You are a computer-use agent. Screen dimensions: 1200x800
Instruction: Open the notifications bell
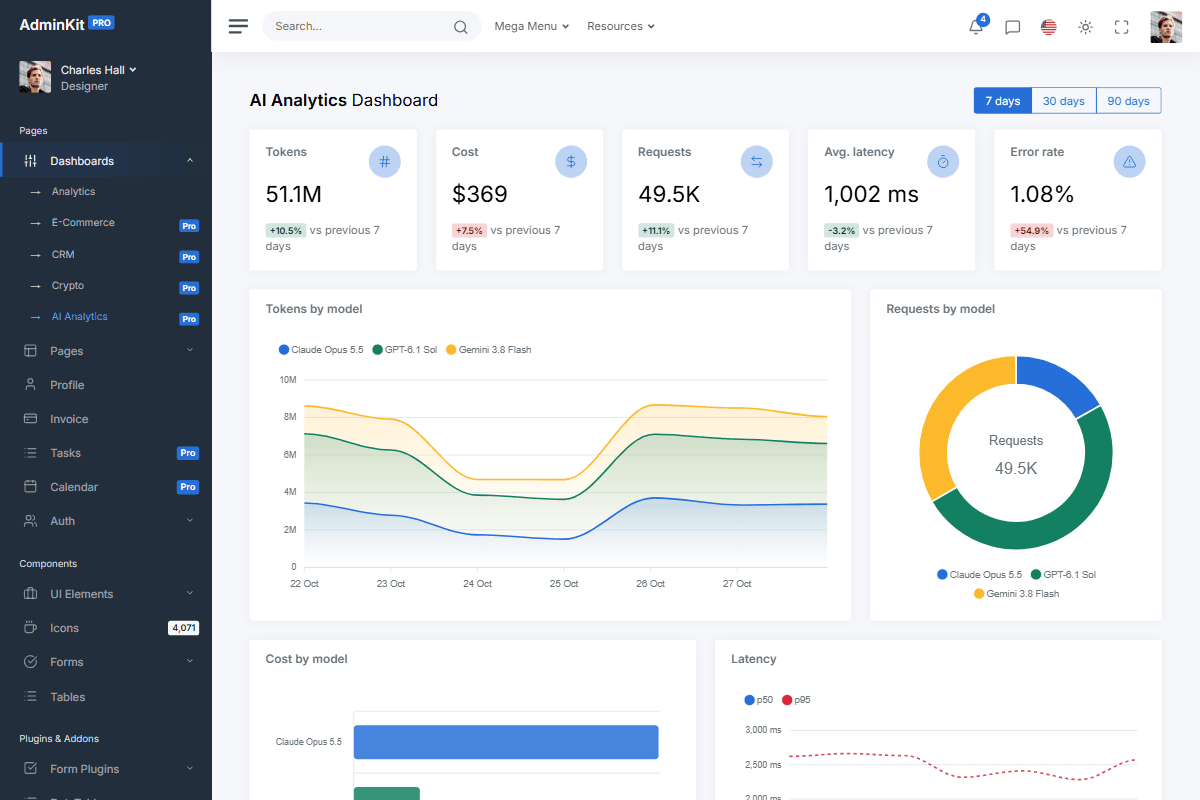pyautogui.click(x=976, y=27)
